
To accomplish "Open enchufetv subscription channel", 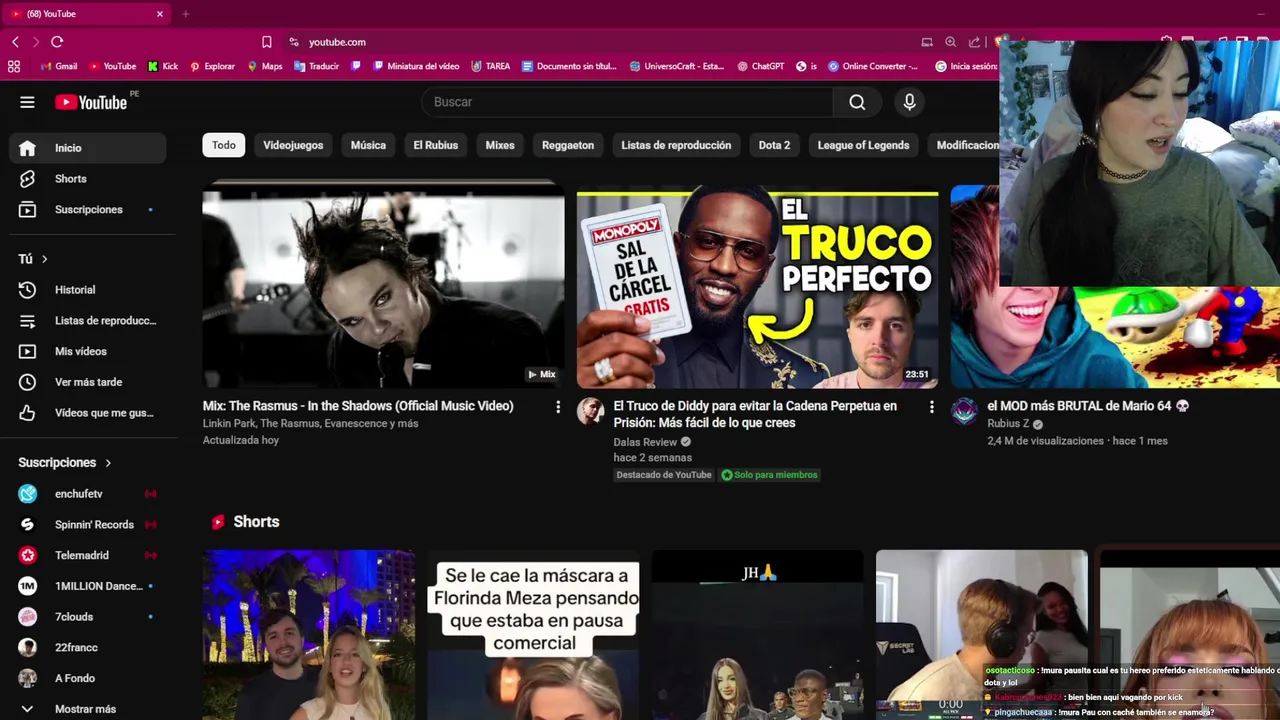I will (88, 493).
